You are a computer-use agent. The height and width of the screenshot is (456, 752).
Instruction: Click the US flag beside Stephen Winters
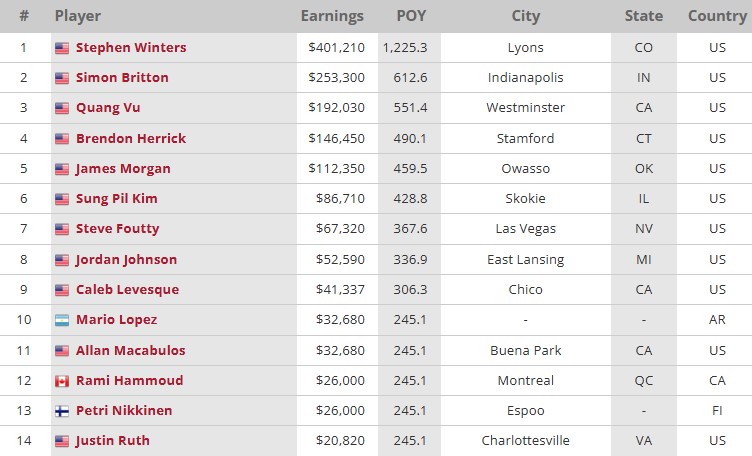62,48
